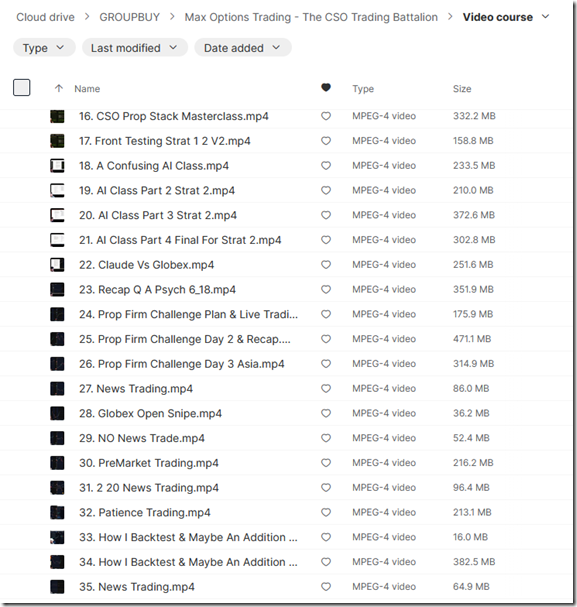Sort by Type column header
This screenshot has height=607, width=577.
pos(363,89)
